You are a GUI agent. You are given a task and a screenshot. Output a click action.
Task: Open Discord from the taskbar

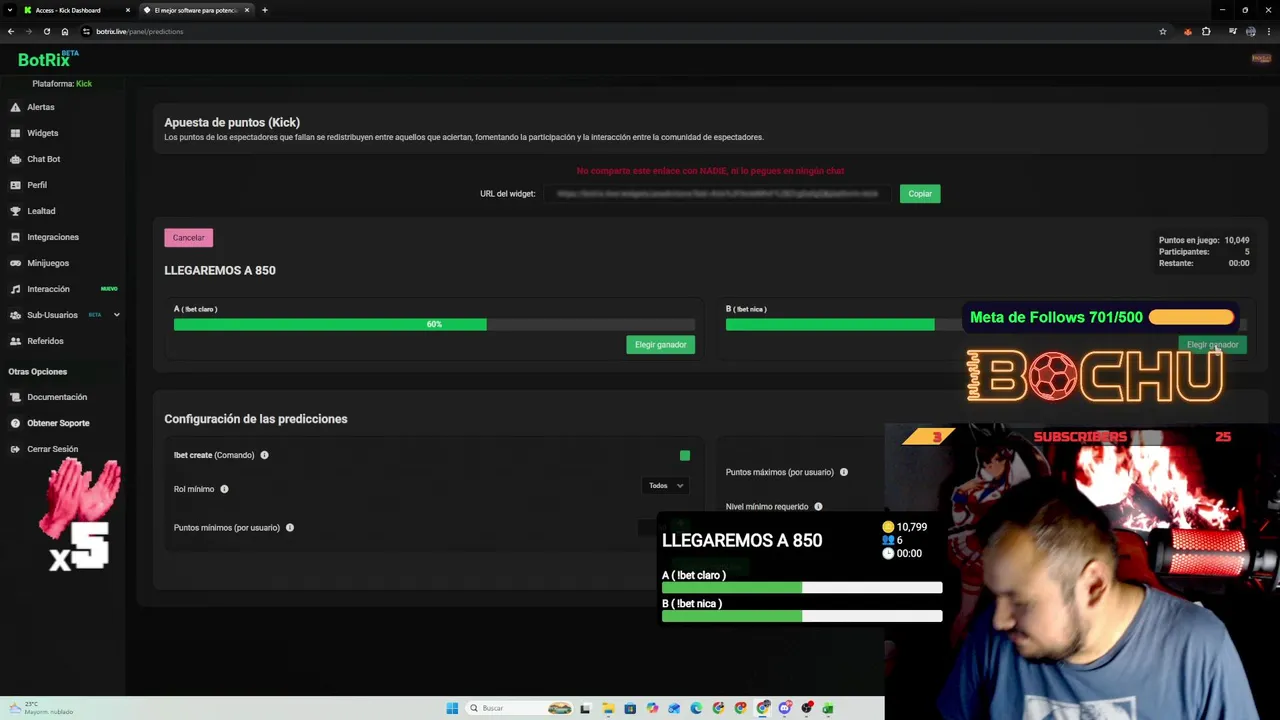pos(785,708)
